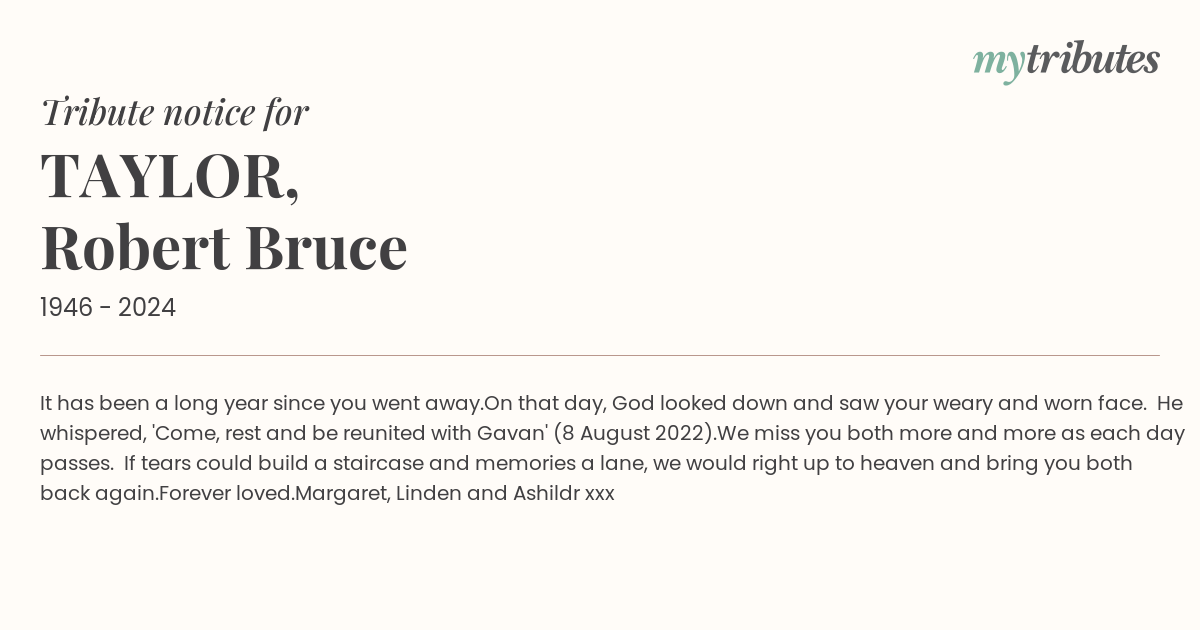This screenshot has height=630, width=1200.
Task: Select the "Tribute notice for" italic heading
Action: point(175,112)
